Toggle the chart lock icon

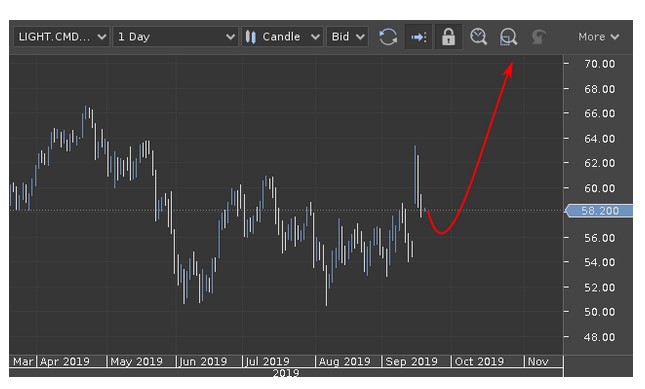(x=448, y=37)
